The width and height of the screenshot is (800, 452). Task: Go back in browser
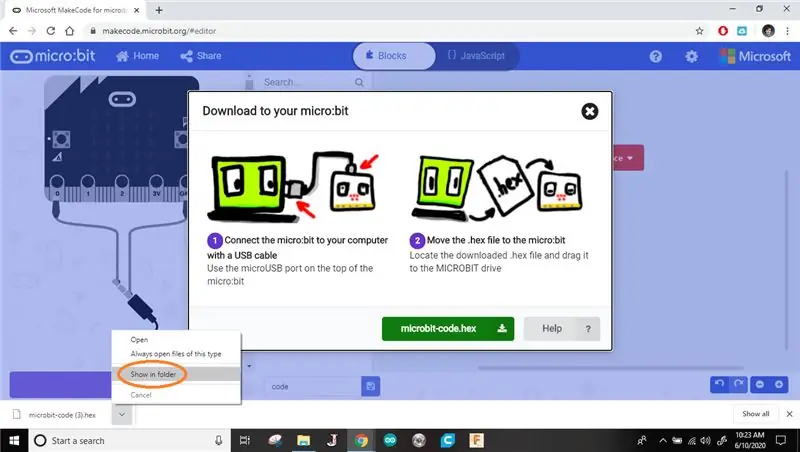point(13,31)
